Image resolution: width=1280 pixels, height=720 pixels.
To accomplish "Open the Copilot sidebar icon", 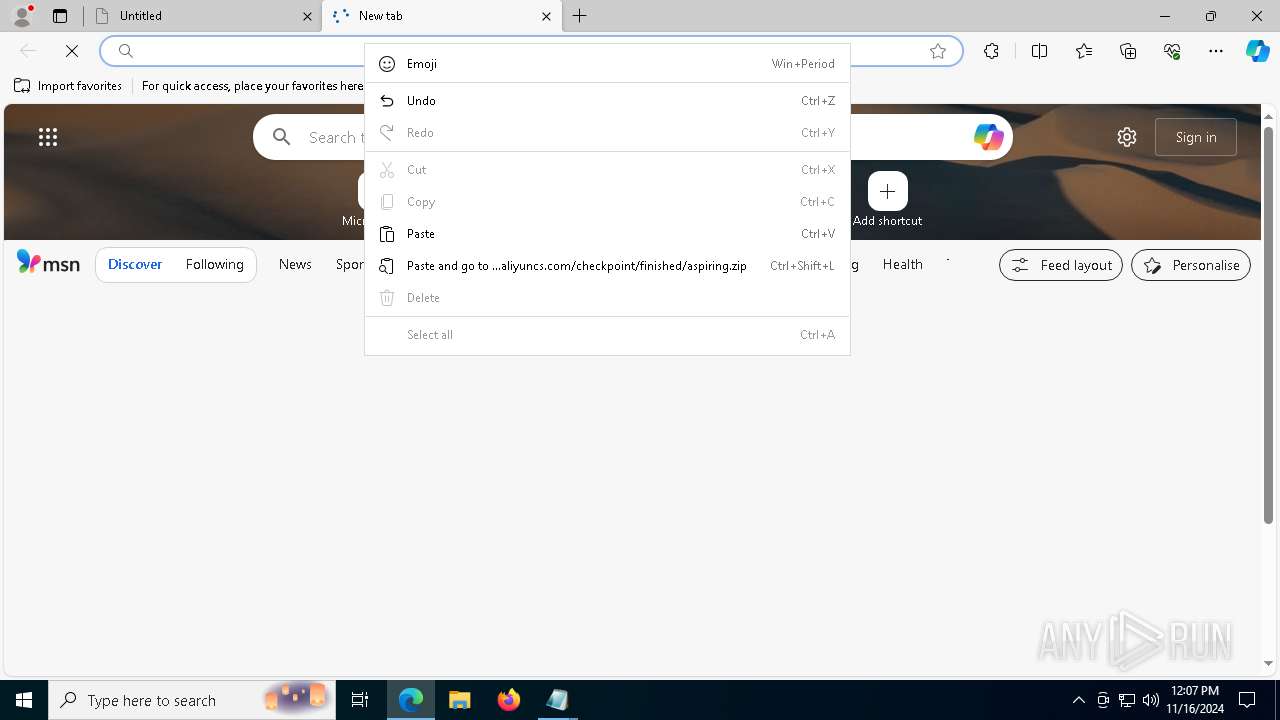I will pyautogui.click(x=1257, y=51).
